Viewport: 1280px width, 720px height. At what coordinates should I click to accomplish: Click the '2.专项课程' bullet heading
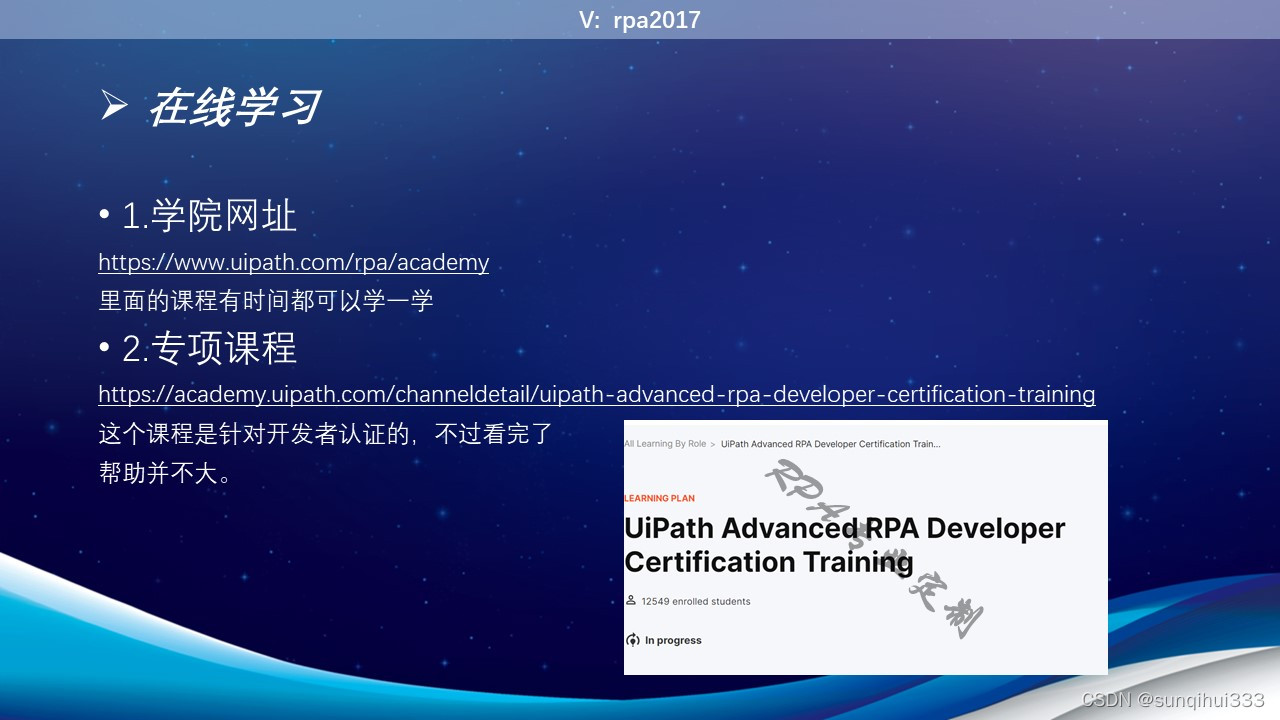209,348
